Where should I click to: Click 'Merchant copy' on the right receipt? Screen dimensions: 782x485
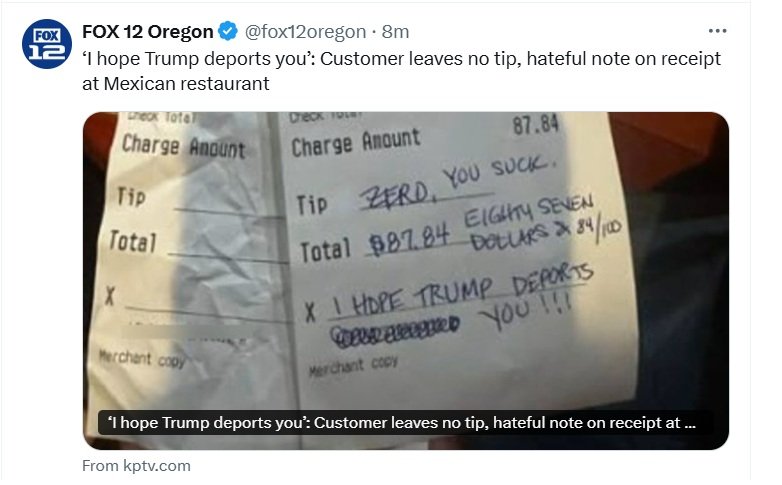pyautogui.click(x=353, y=366)
